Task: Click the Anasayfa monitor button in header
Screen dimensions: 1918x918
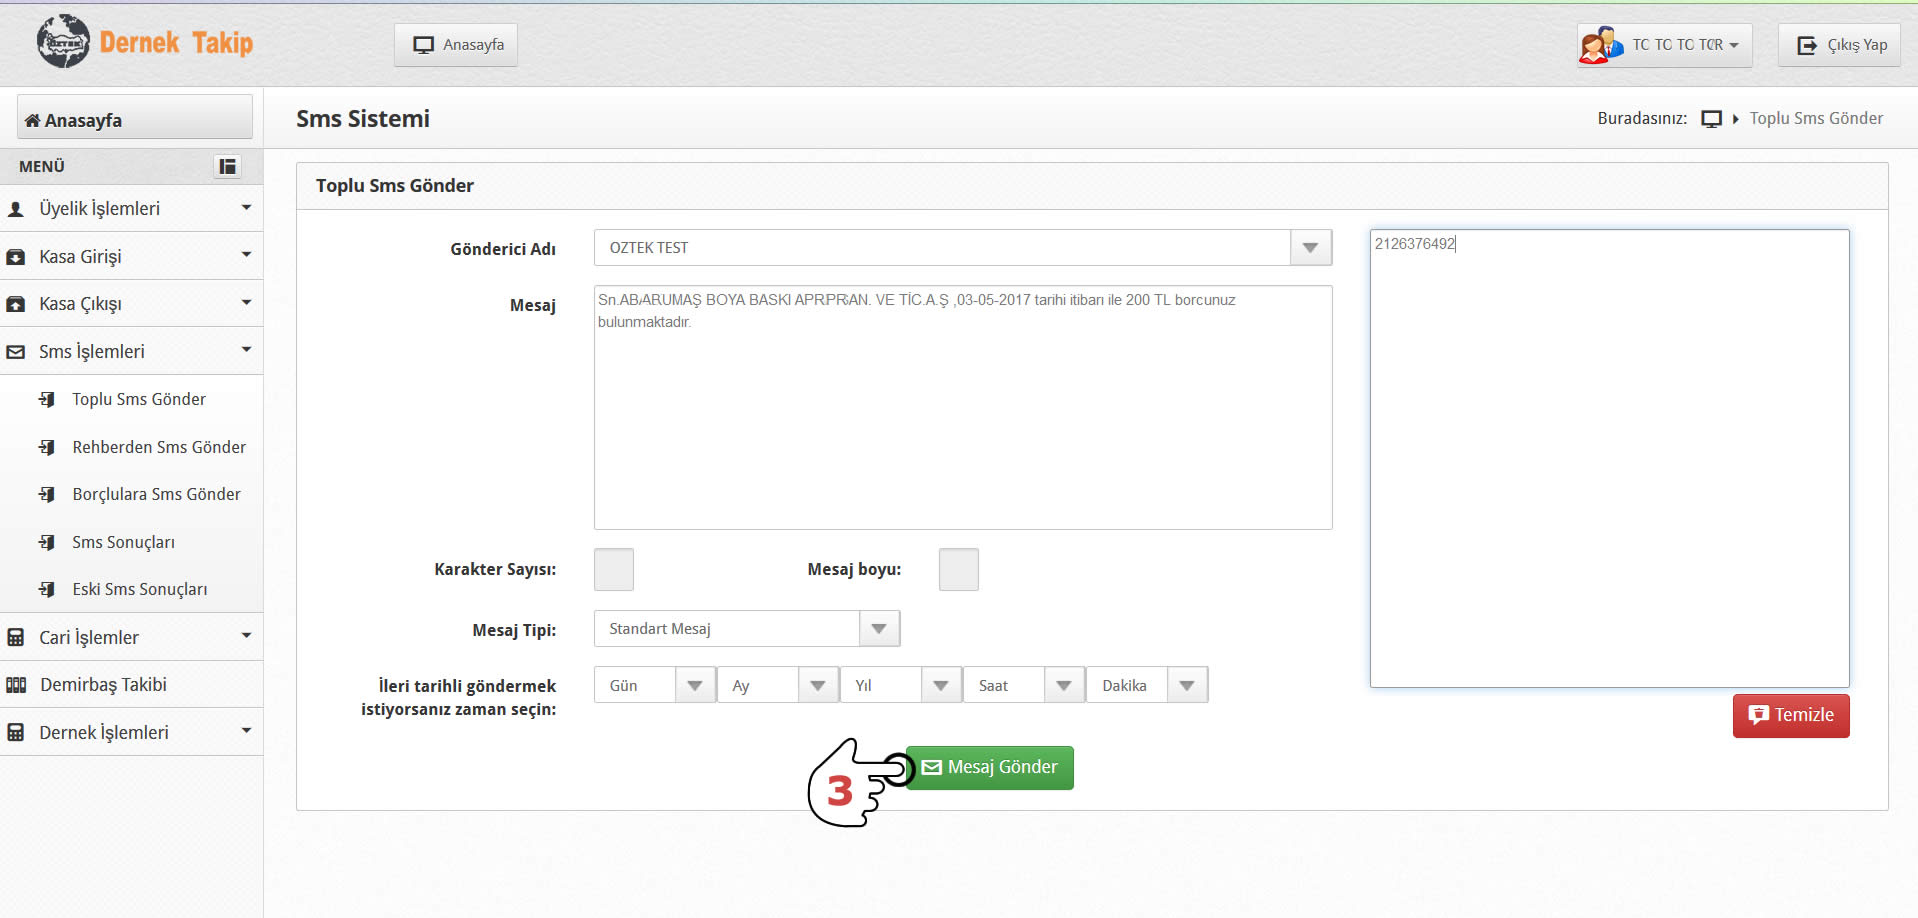Action: click(x=456, y=45)
